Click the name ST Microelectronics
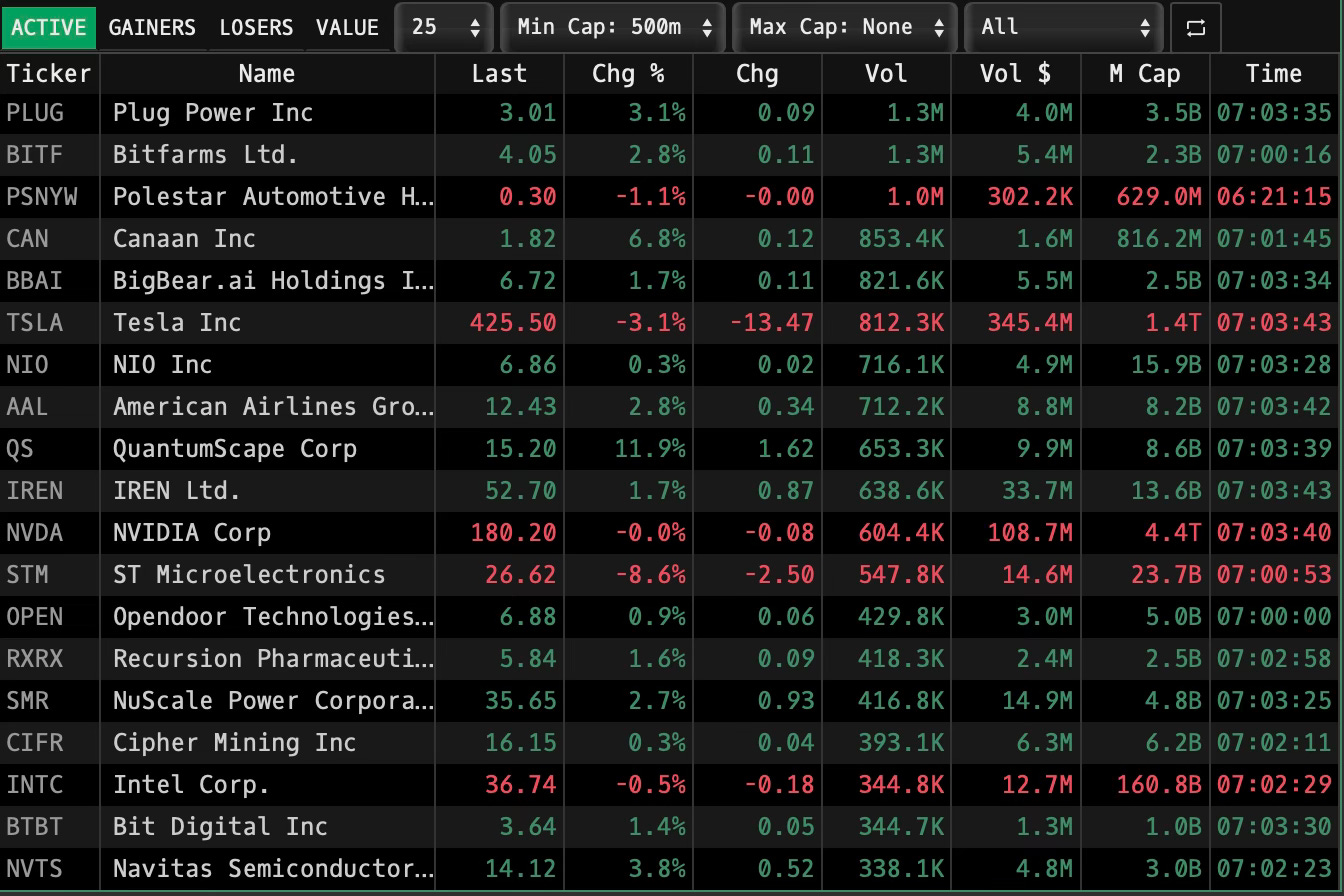1344x896 pixels. 249,575
